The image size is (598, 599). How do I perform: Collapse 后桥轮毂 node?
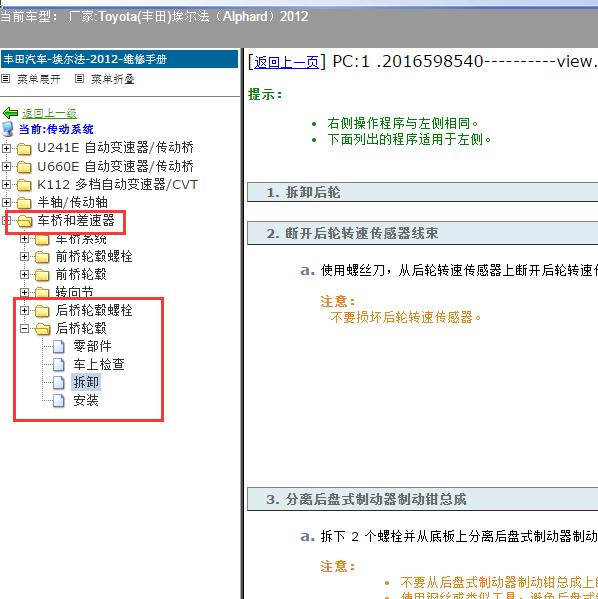24,329
